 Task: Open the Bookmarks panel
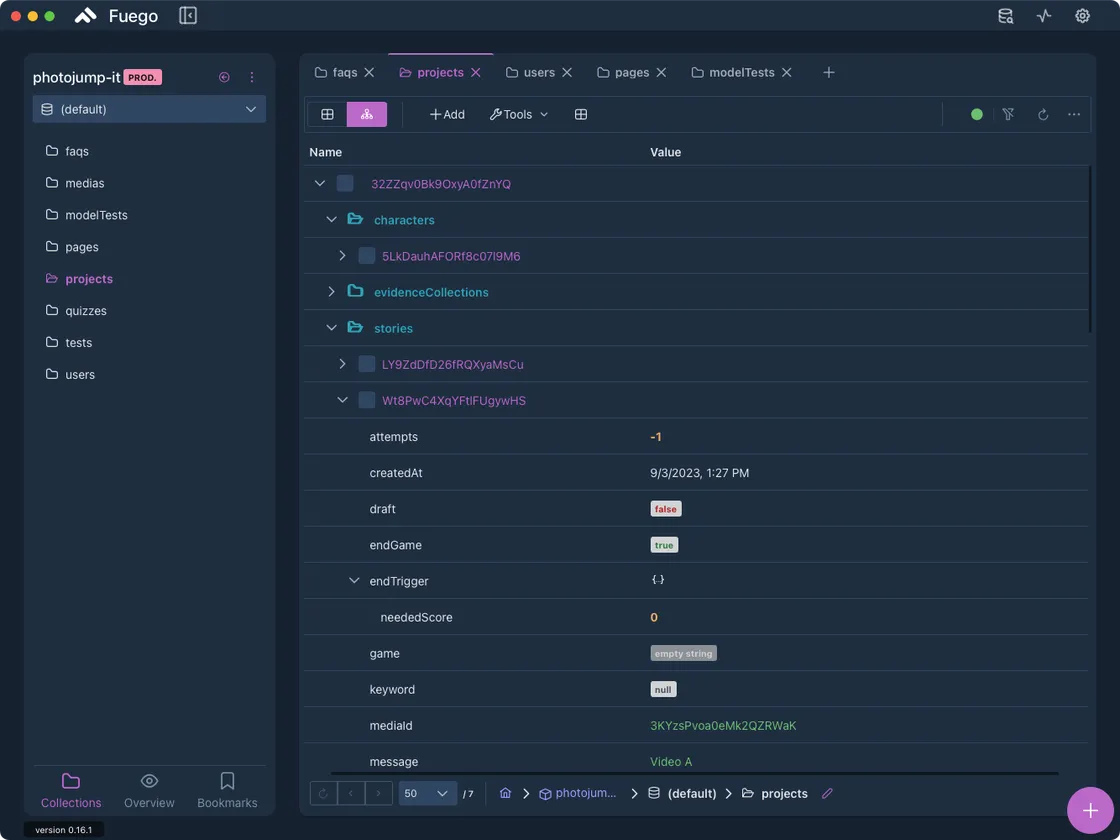click(227, 791)
